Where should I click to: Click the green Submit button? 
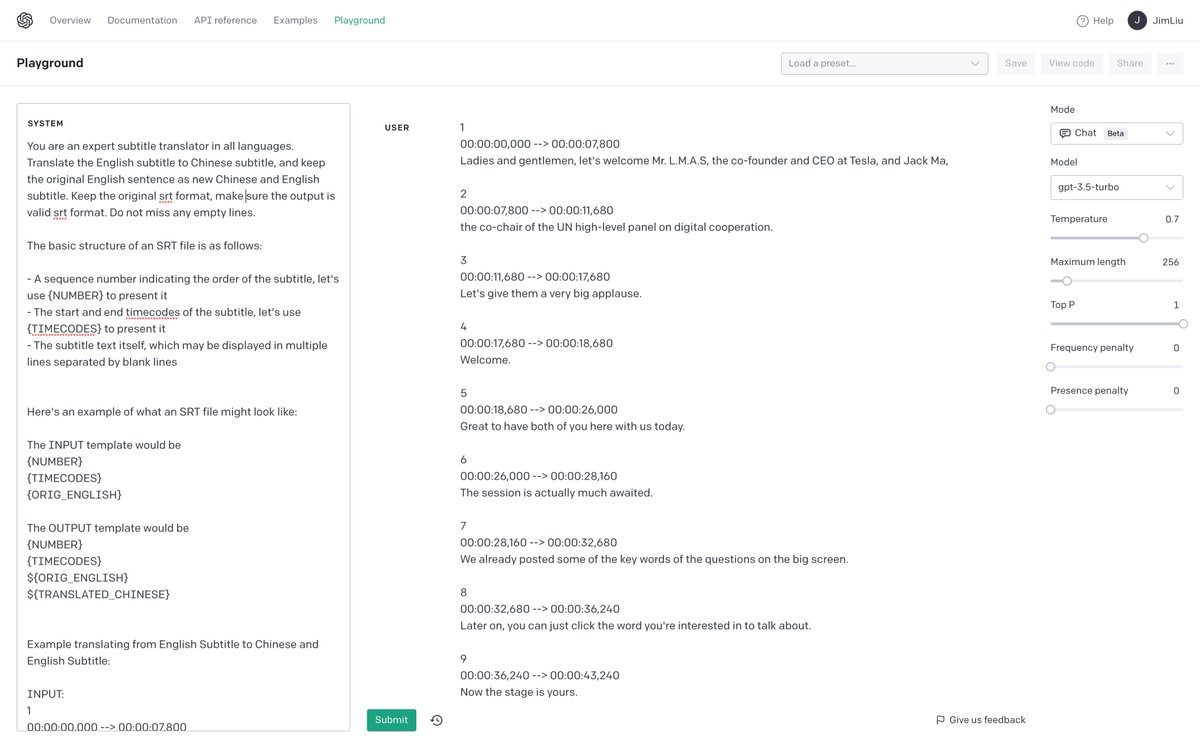coord(391,720)
